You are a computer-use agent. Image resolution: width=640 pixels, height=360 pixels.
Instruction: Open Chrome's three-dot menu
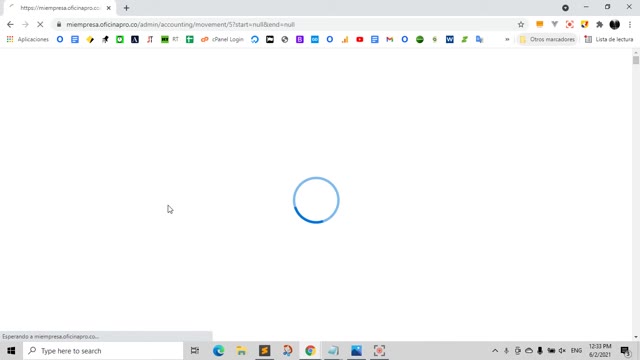pos(630,24)
